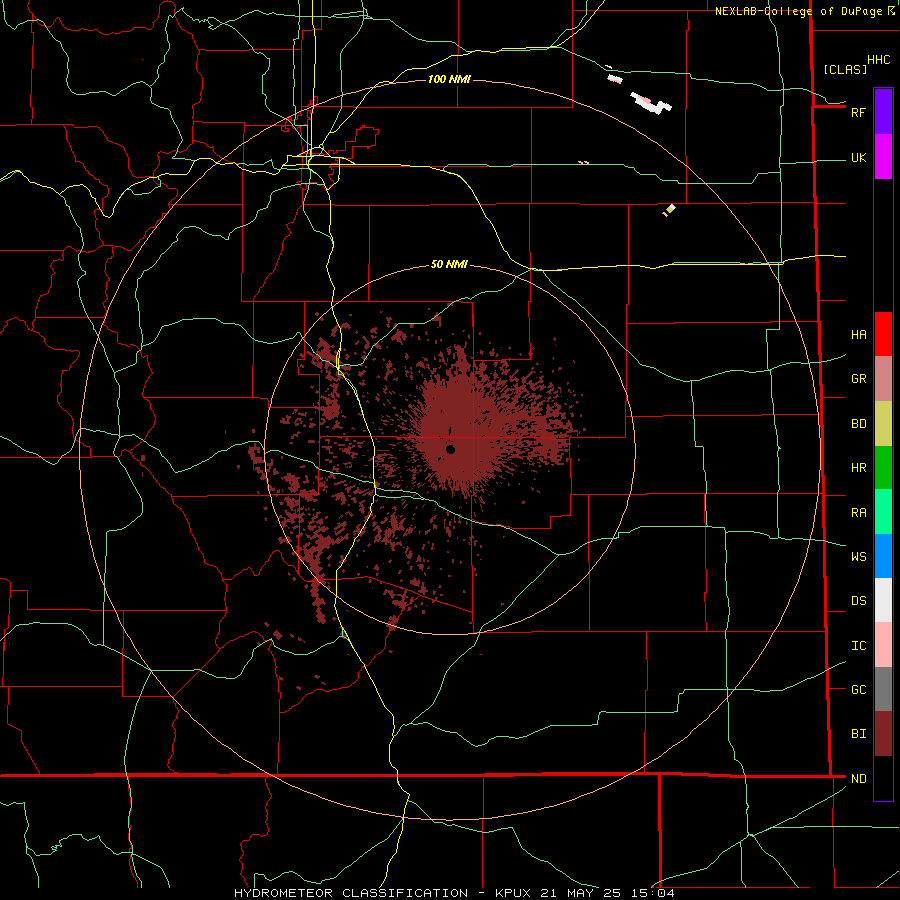This screenshot has height=900, width=900.
Task: Click the [CLAS] units label
Action: tap(845, 69)
